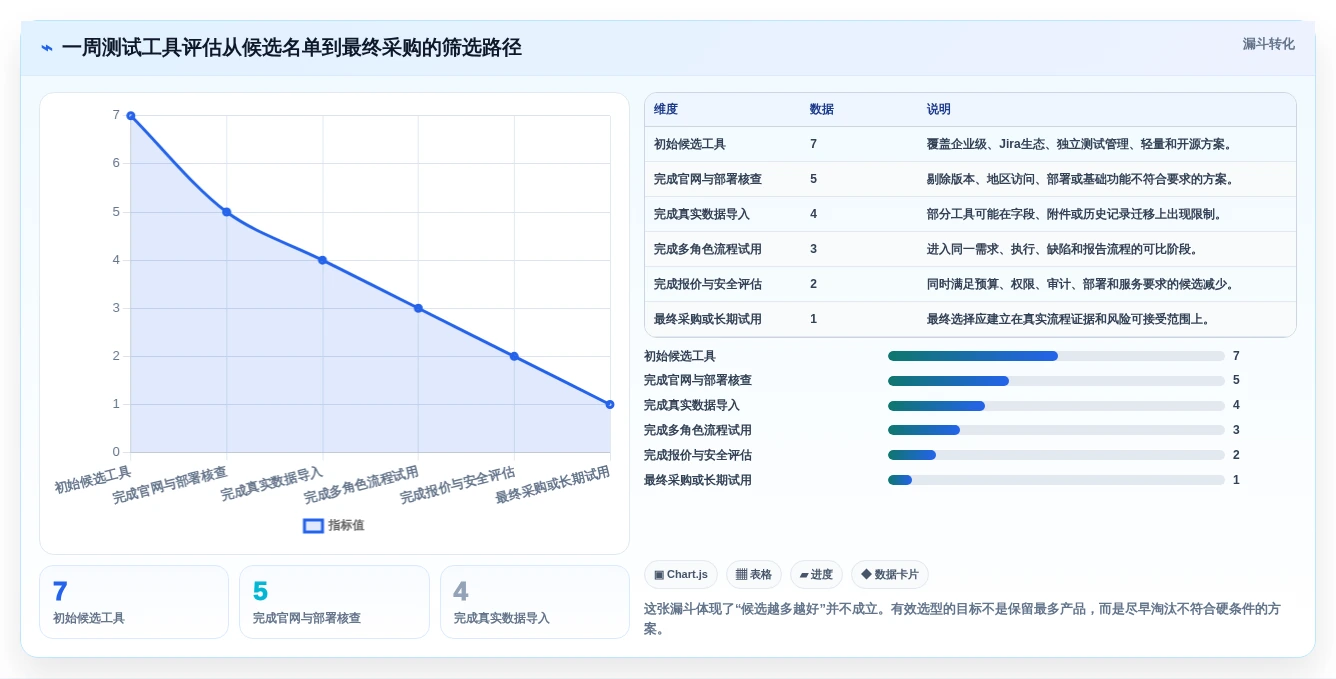Select the 初始候选工具 table row cell
This screenshot has height=679, width=1336.
690,144
